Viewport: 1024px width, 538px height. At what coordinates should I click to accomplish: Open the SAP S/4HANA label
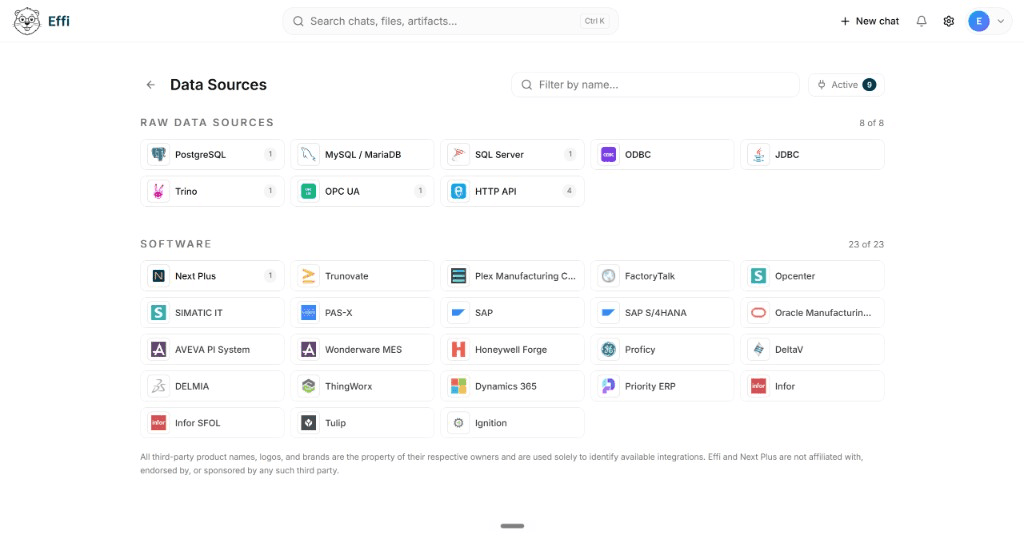656,313
